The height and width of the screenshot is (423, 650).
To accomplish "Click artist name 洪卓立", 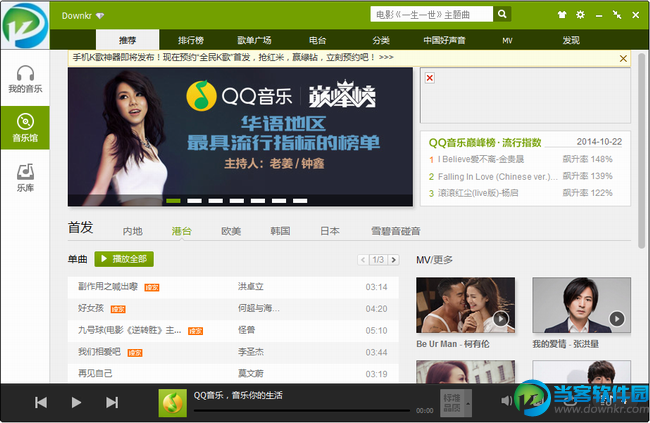I will tap(251, 287).
